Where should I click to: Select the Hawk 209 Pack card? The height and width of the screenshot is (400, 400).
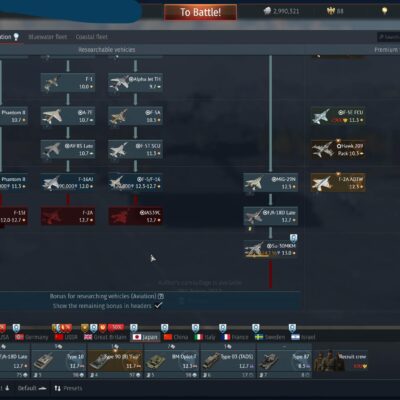coord(338,149)
